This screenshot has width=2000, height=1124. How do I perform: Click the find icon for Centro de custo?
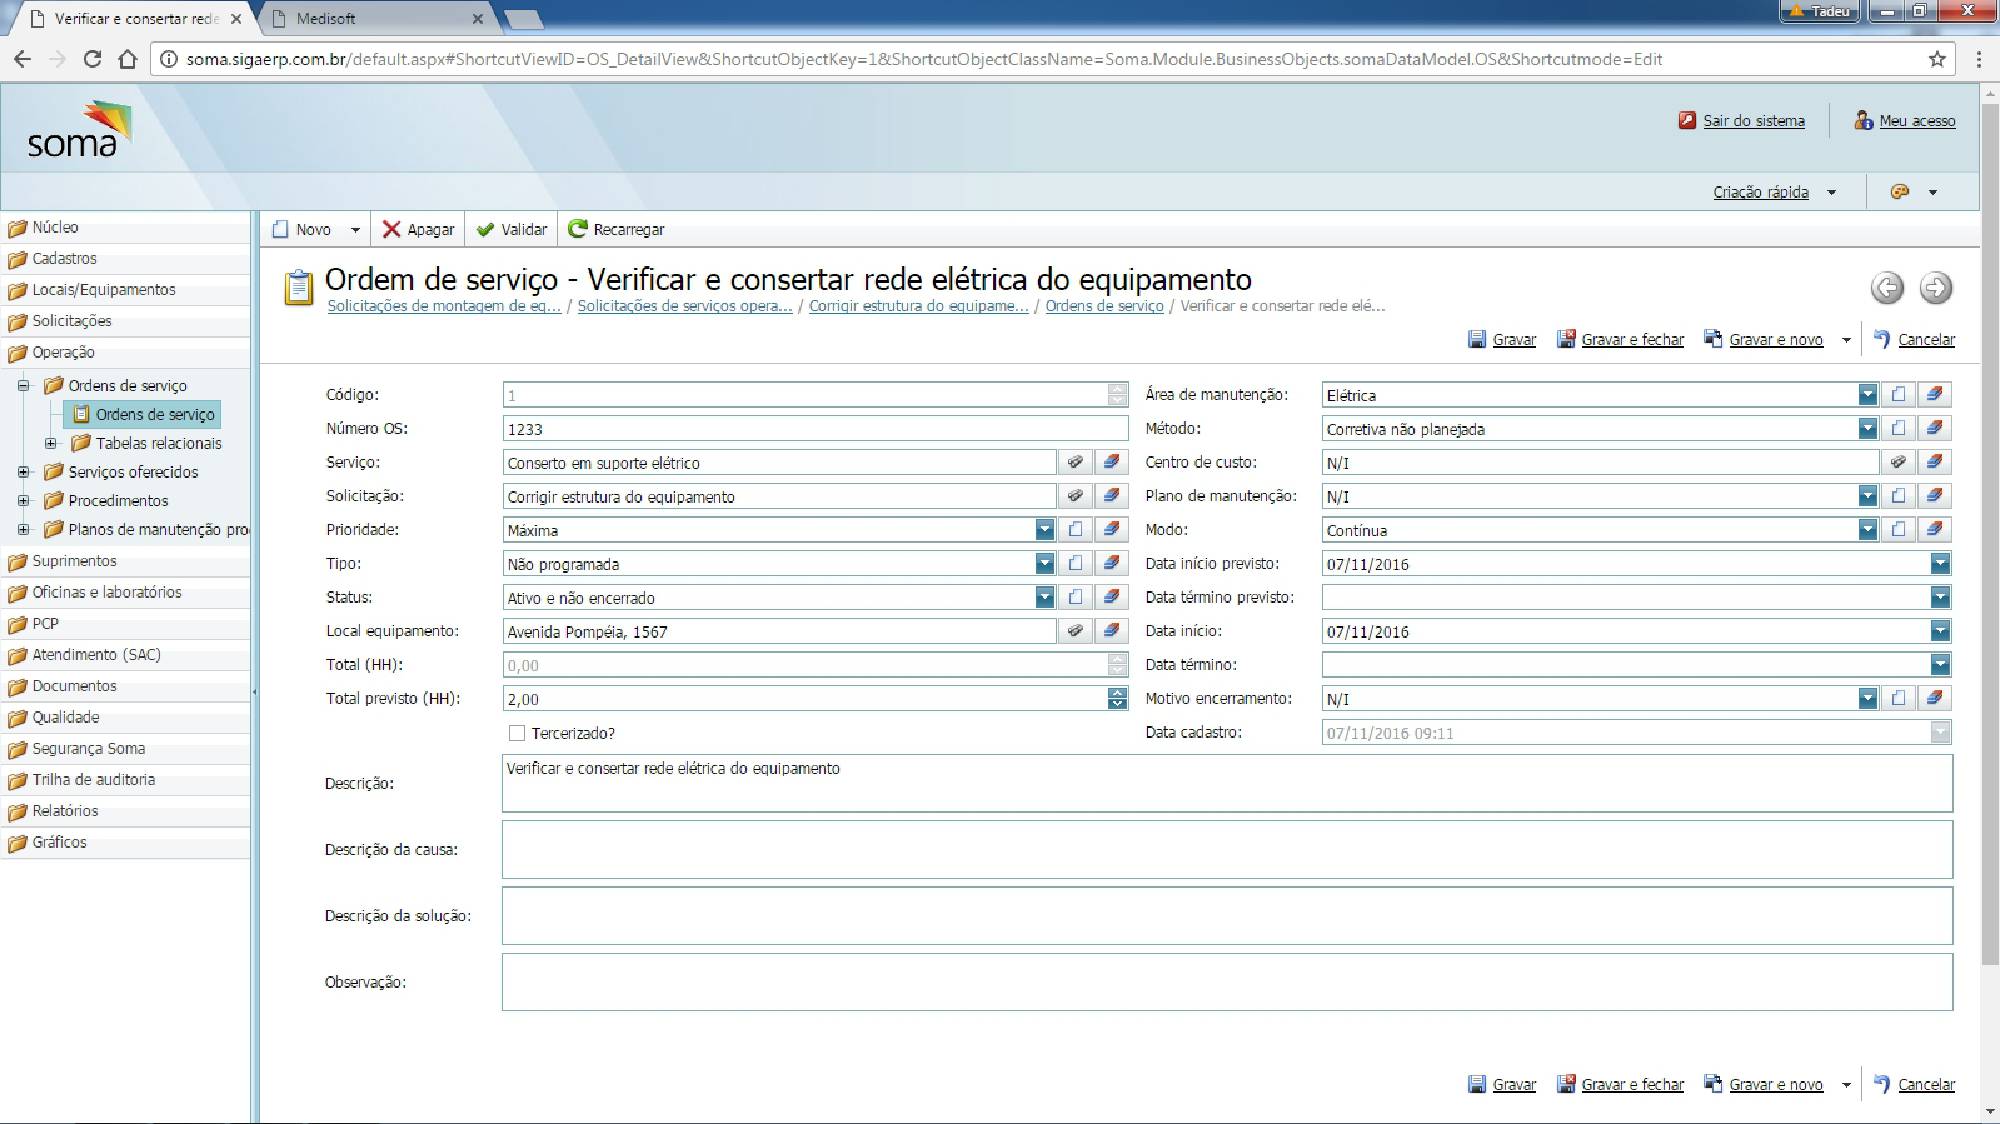(1898, 462)
